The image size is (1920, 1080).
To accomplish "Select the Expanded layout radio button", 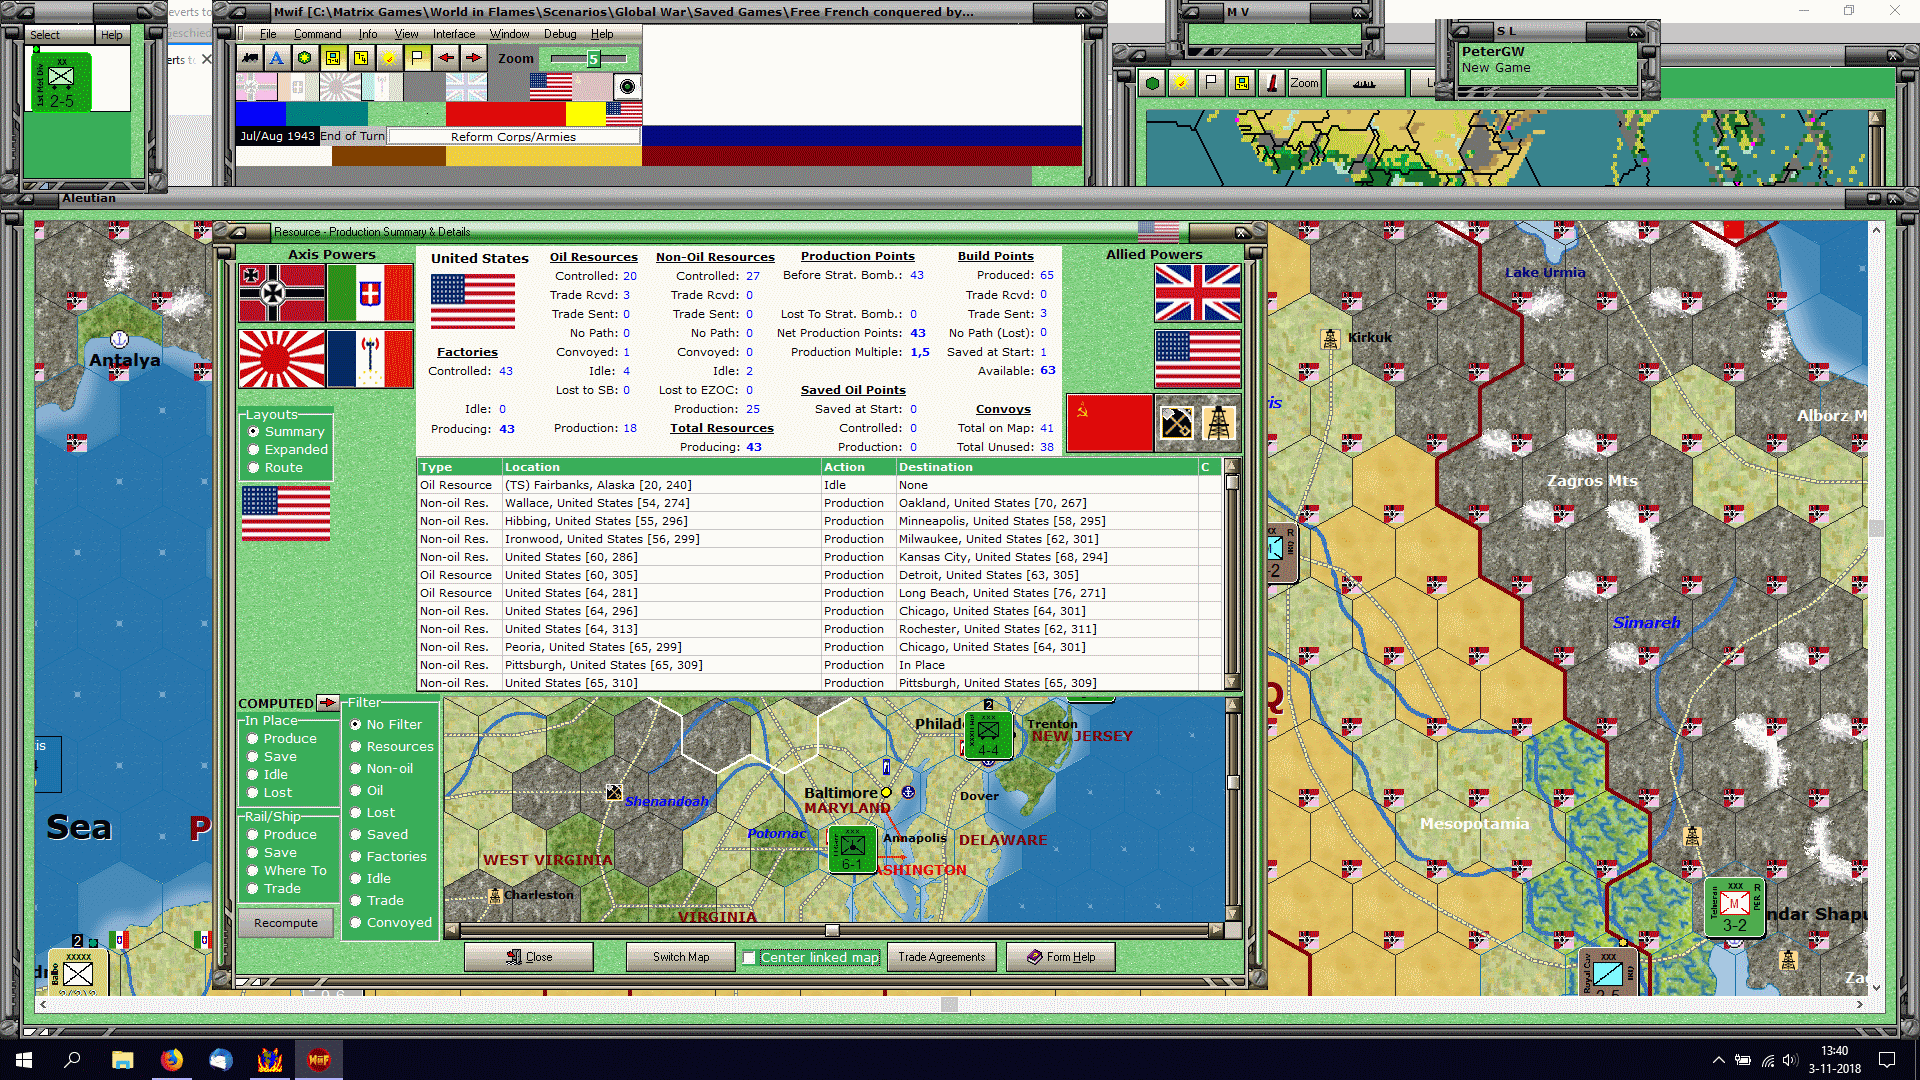I will [x=254, y=450].
